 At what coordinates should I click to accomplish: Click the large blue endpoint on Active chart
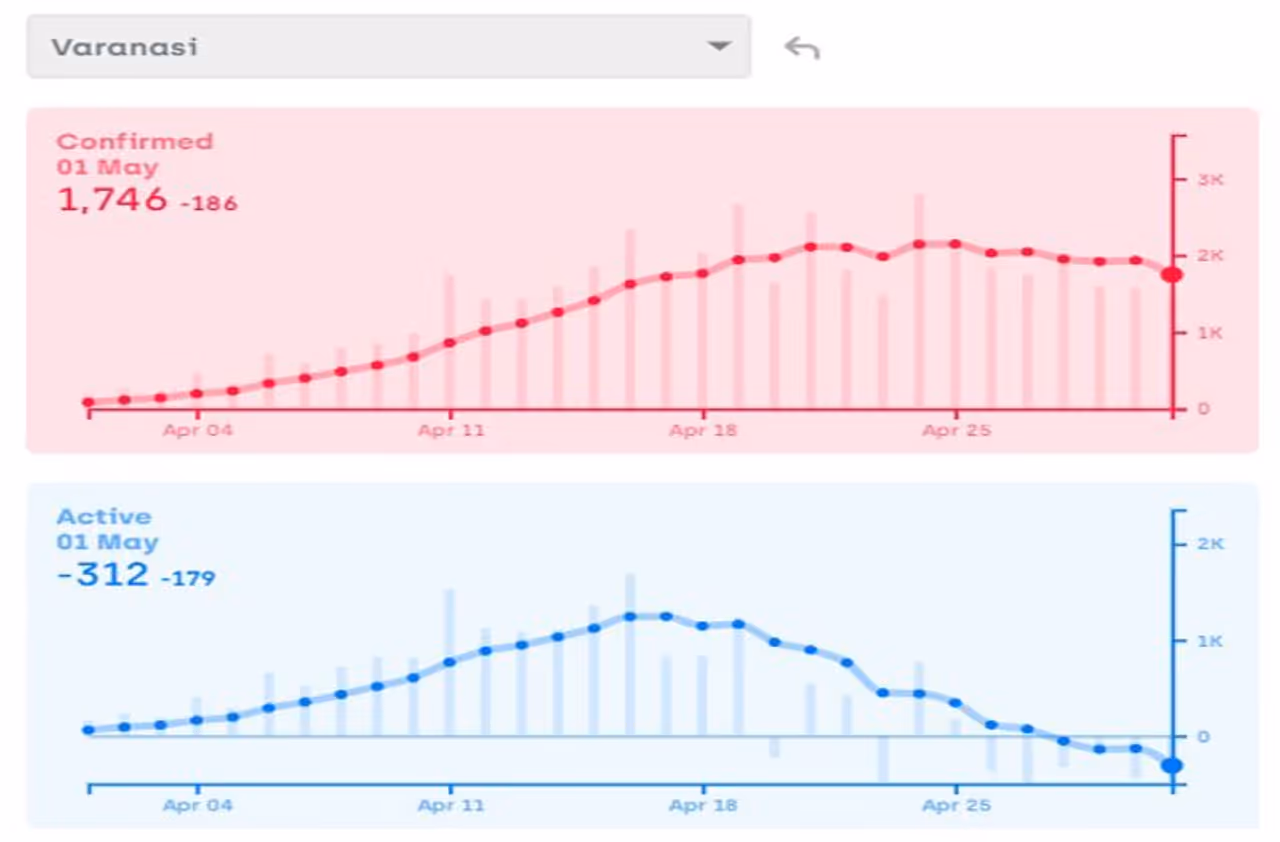(x=1171, y=765)
